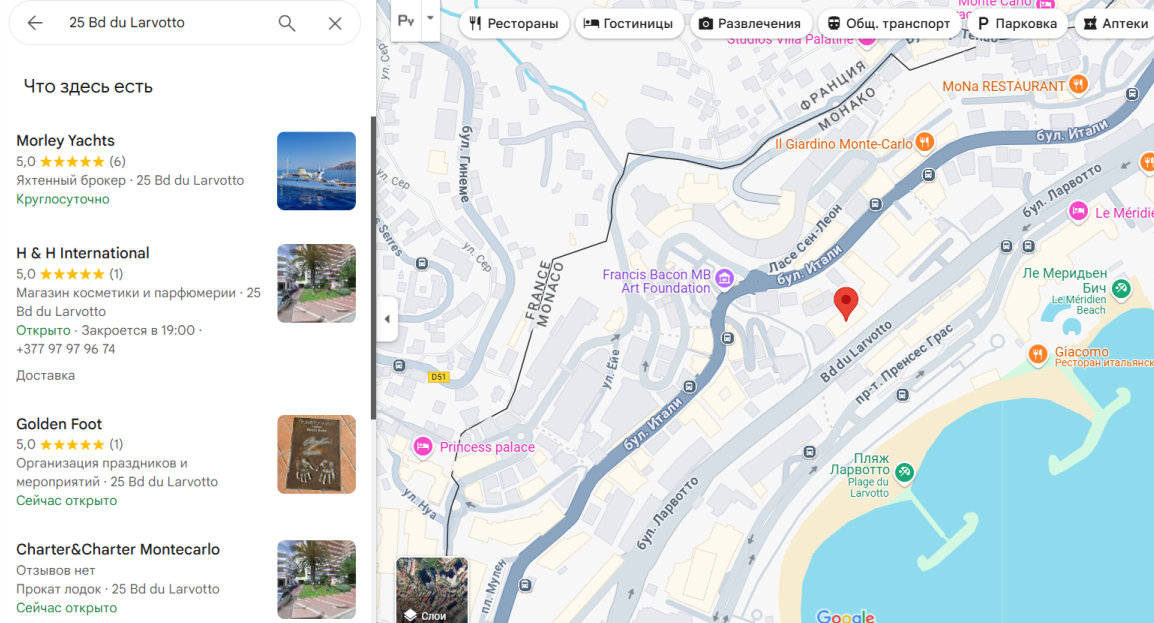Select the Парковка filter chip
Viewport: 1154px width, 623px height.
(x=1017, y=24)
